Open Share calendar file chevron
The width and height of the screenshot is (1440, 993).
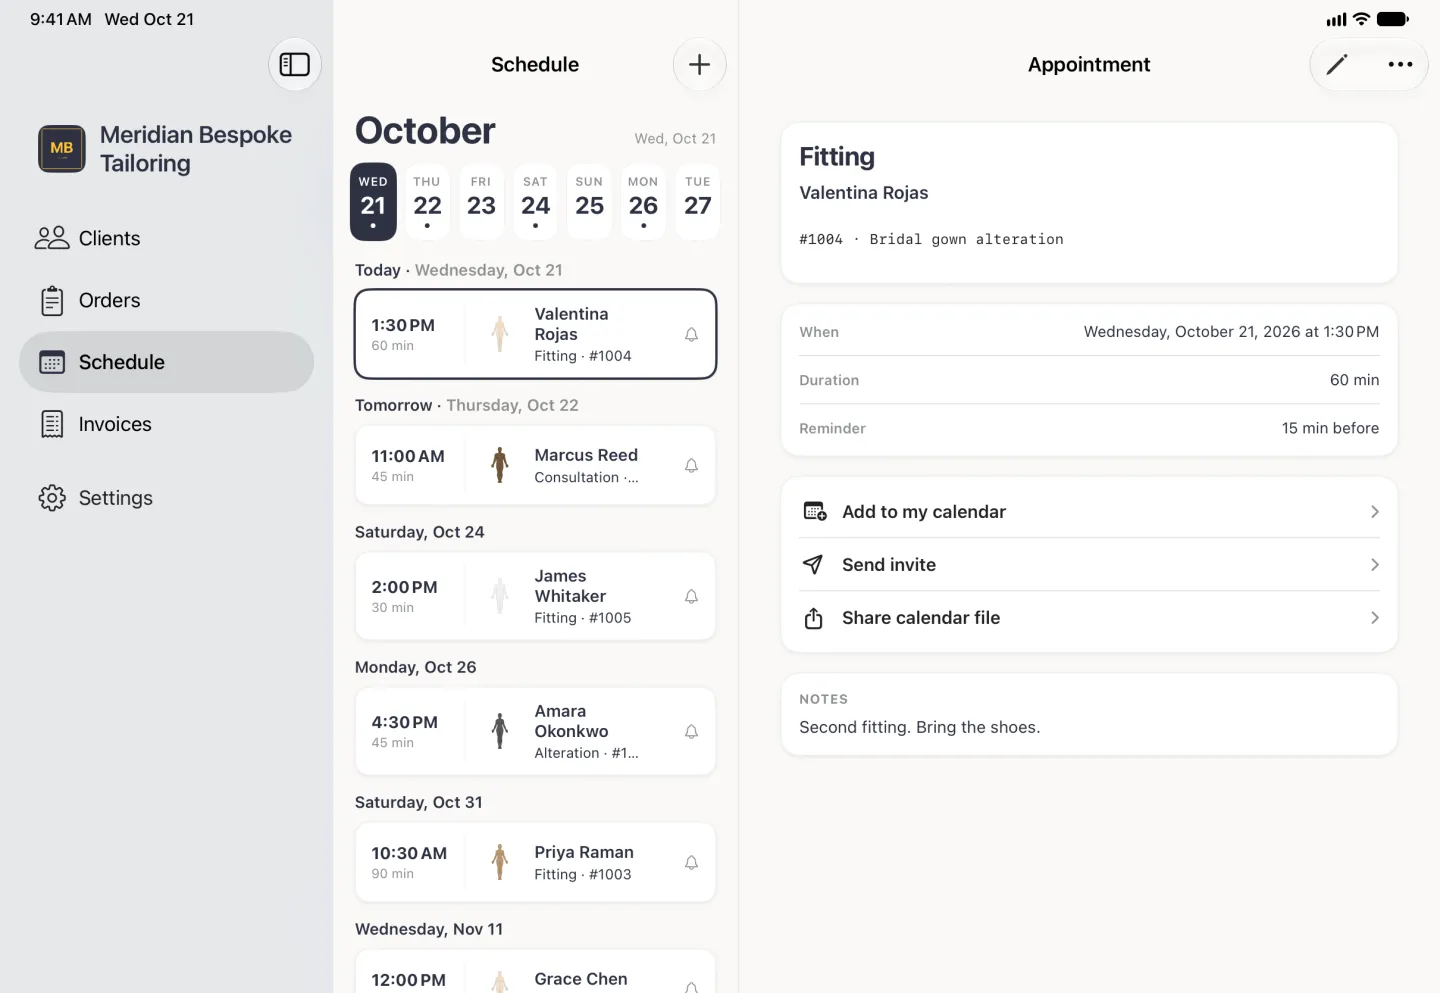(1375, 618)
